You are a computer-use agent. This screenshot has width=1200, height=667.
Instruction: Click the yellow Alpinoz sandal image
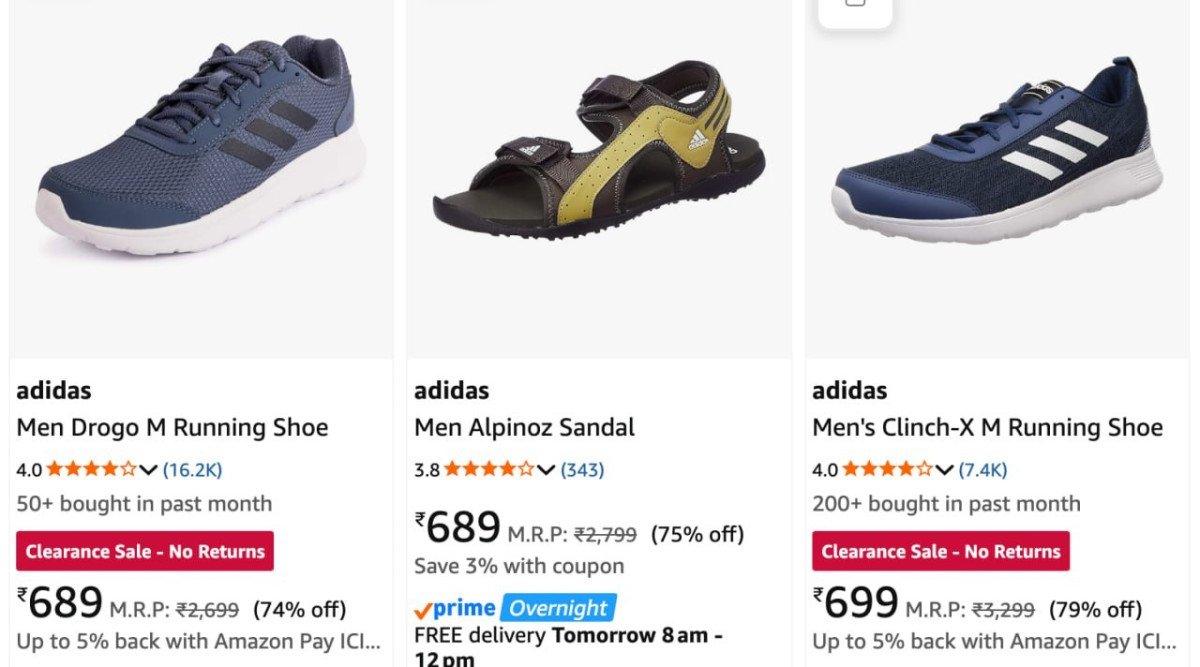599,150
